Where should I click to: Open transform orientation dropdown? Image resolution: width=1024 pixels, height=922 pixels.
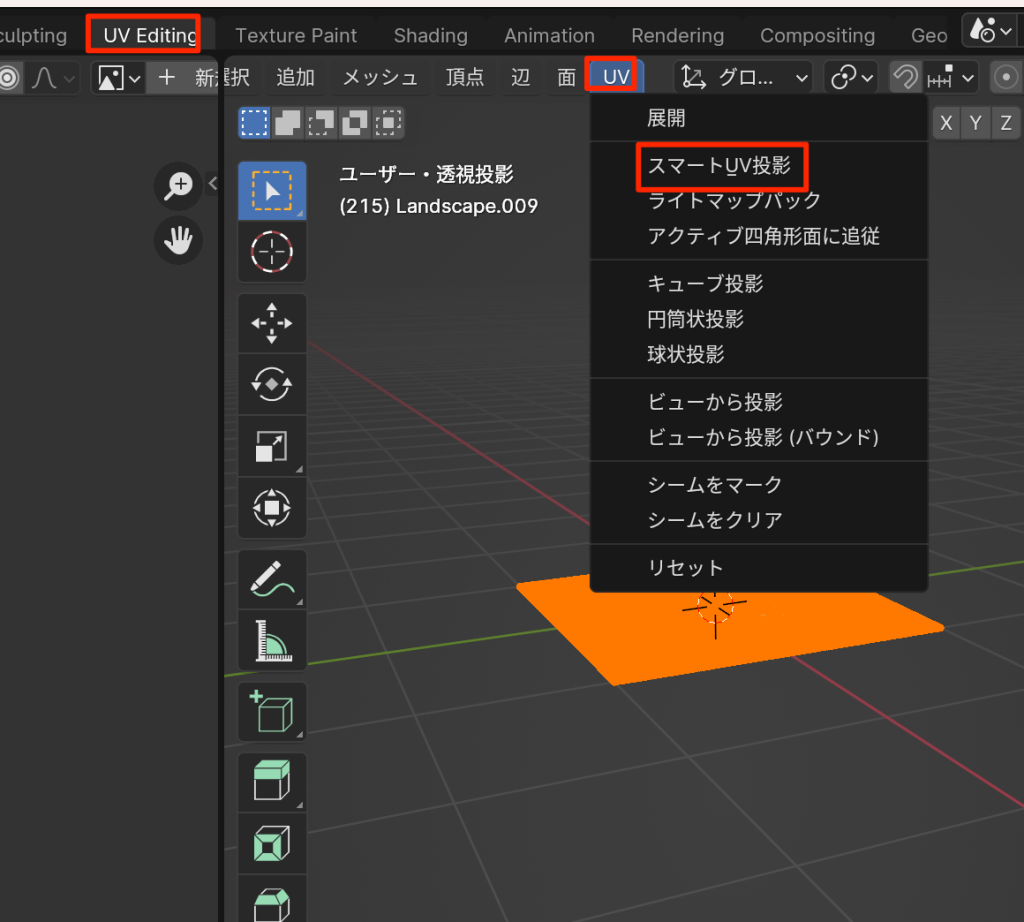745,77
